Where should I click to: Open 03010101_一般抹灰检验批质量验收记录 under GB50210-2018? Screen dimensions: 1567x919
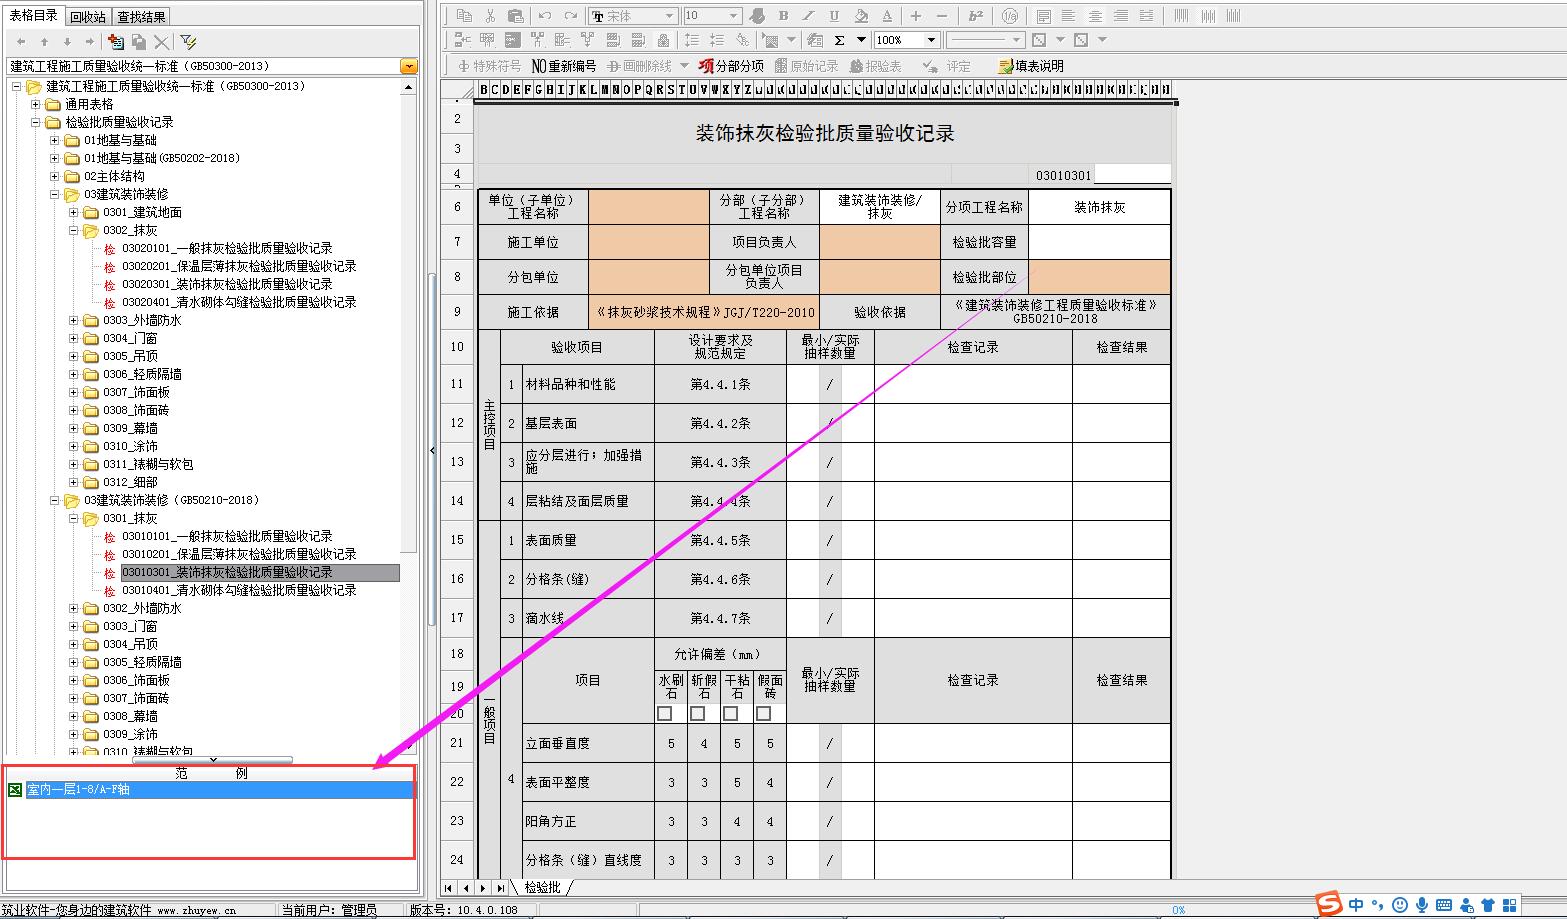227,537
